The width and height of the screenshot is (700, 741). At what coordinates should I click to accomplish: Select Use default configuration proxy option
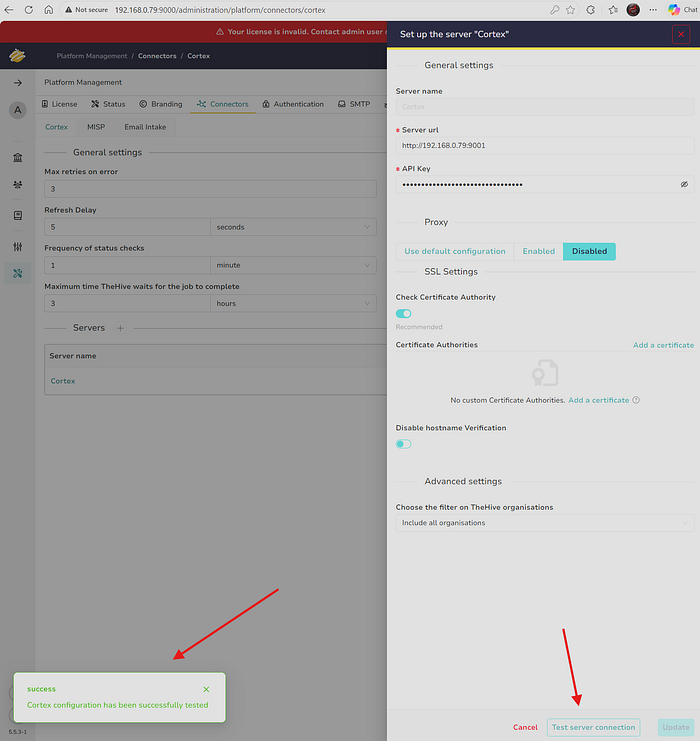[455, 251]
